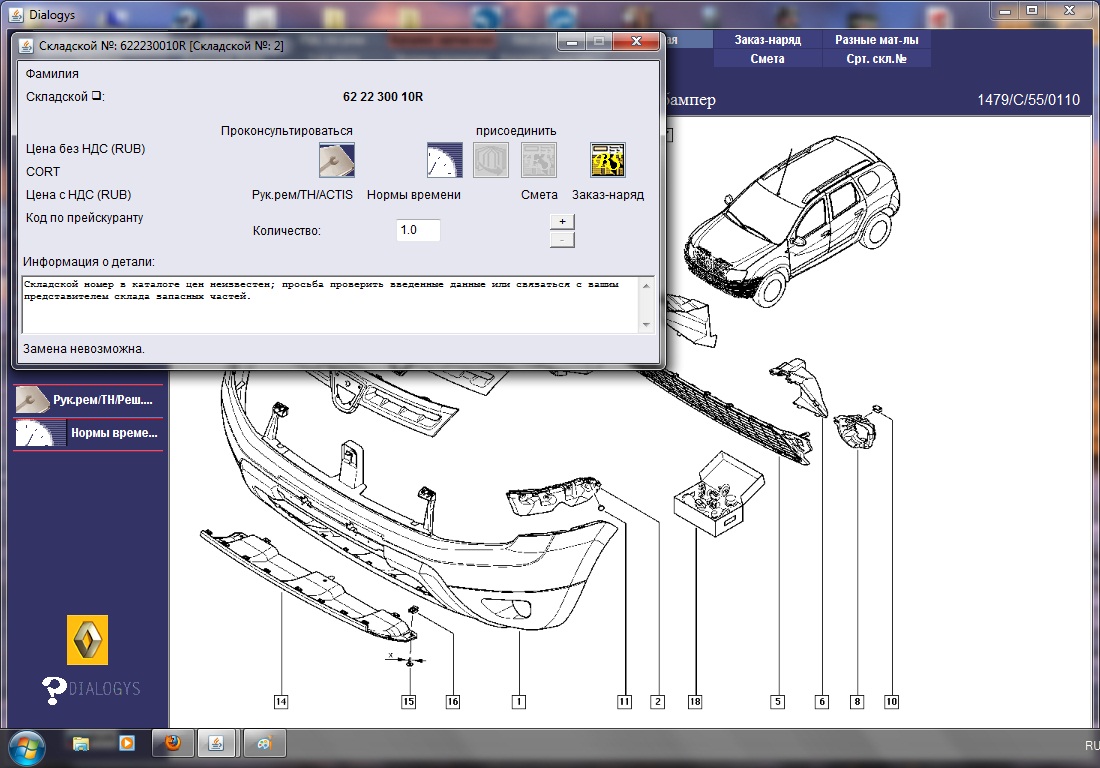The height and width of the screenshot is (768, 1100).
Task: Open the Windows Start menu
Action: pos(26,748)
